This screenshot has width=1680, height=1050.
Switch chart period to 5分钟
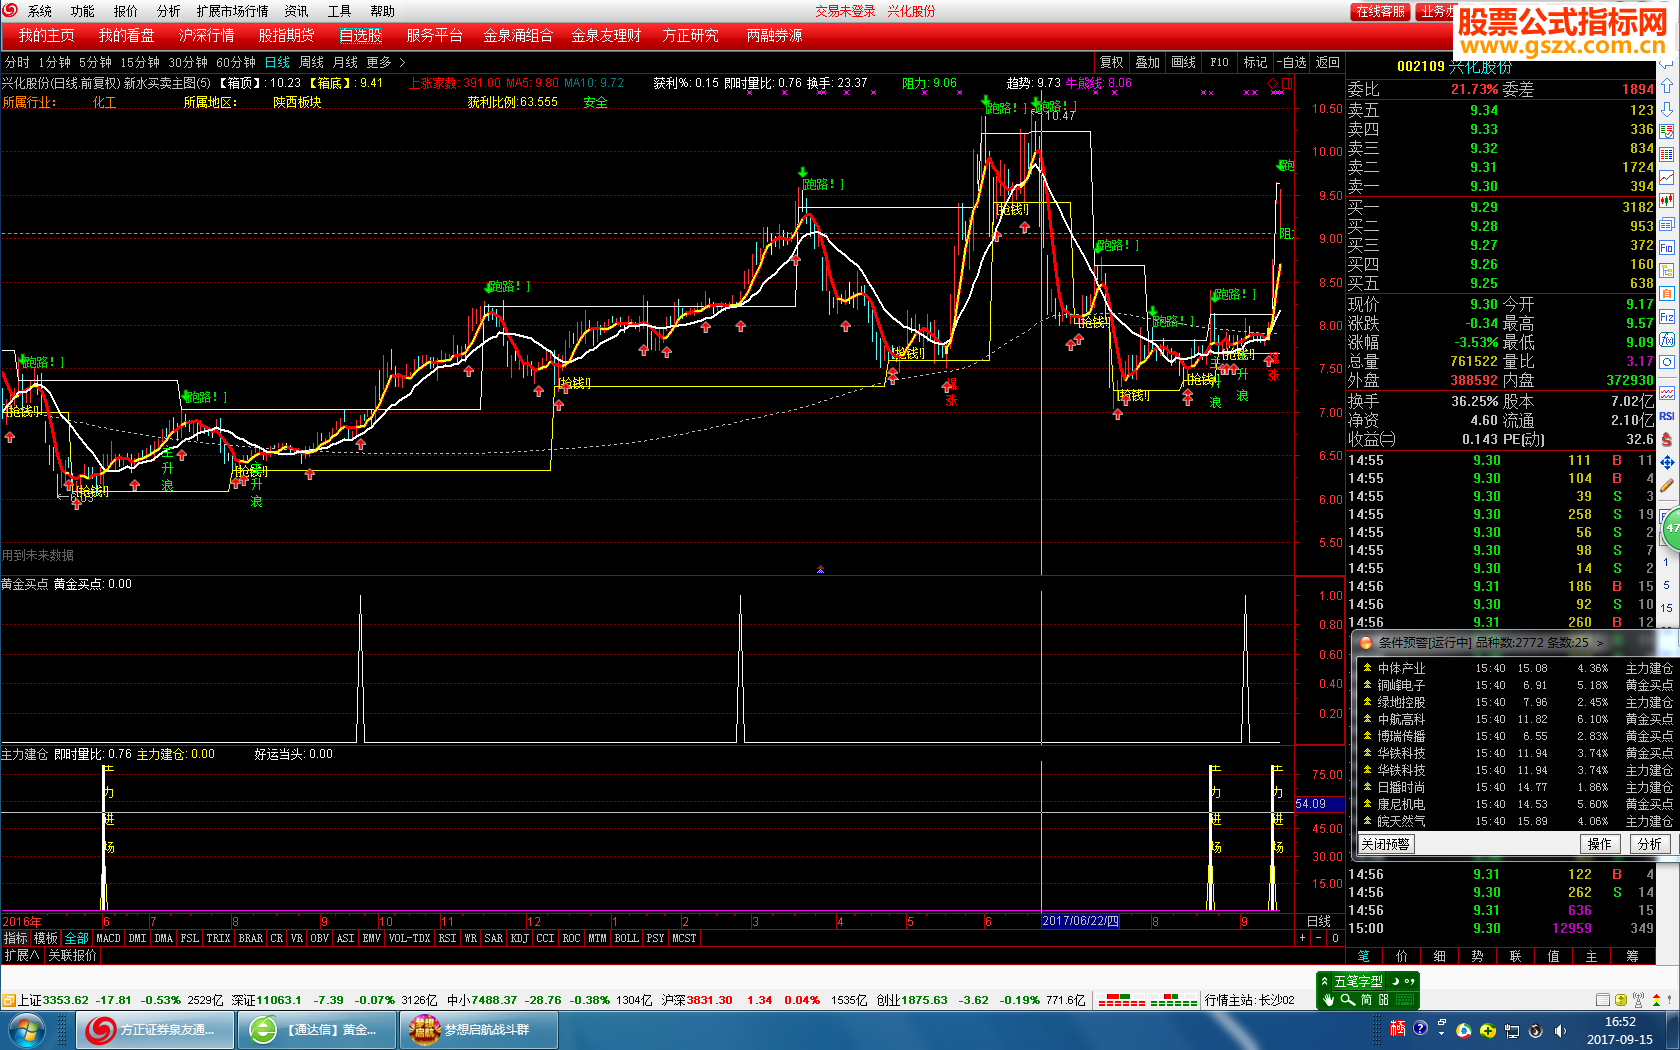click(95, 62)
